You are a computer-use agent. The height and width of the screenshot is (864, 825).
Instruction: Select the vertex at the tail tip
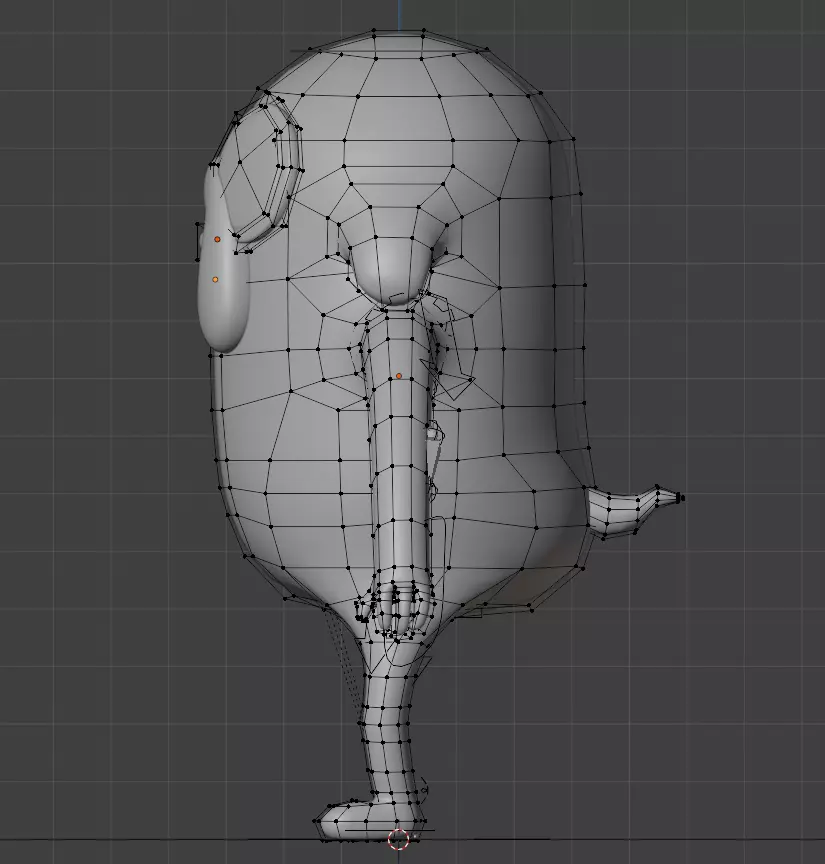(682, 498)
